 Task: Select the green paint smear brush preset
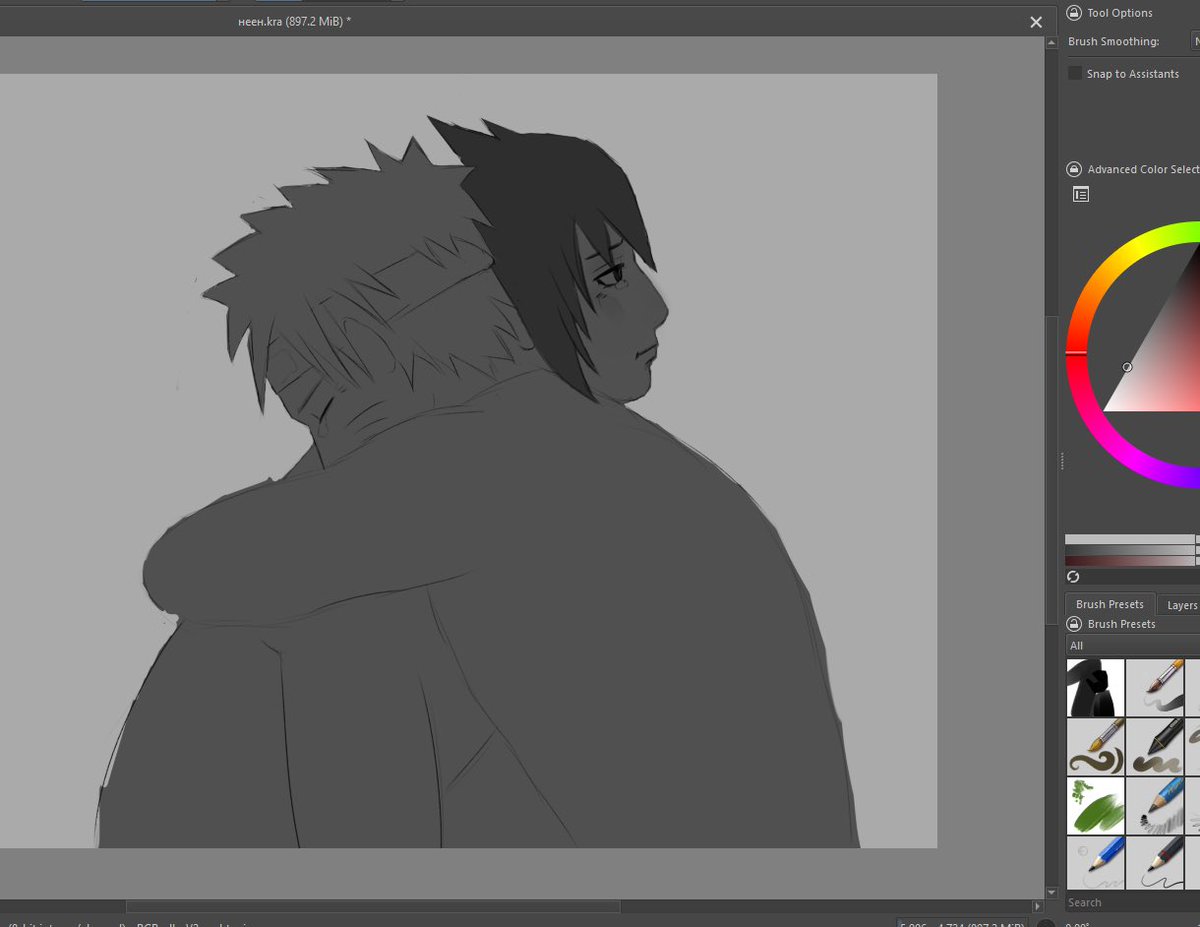[1095, 806]
